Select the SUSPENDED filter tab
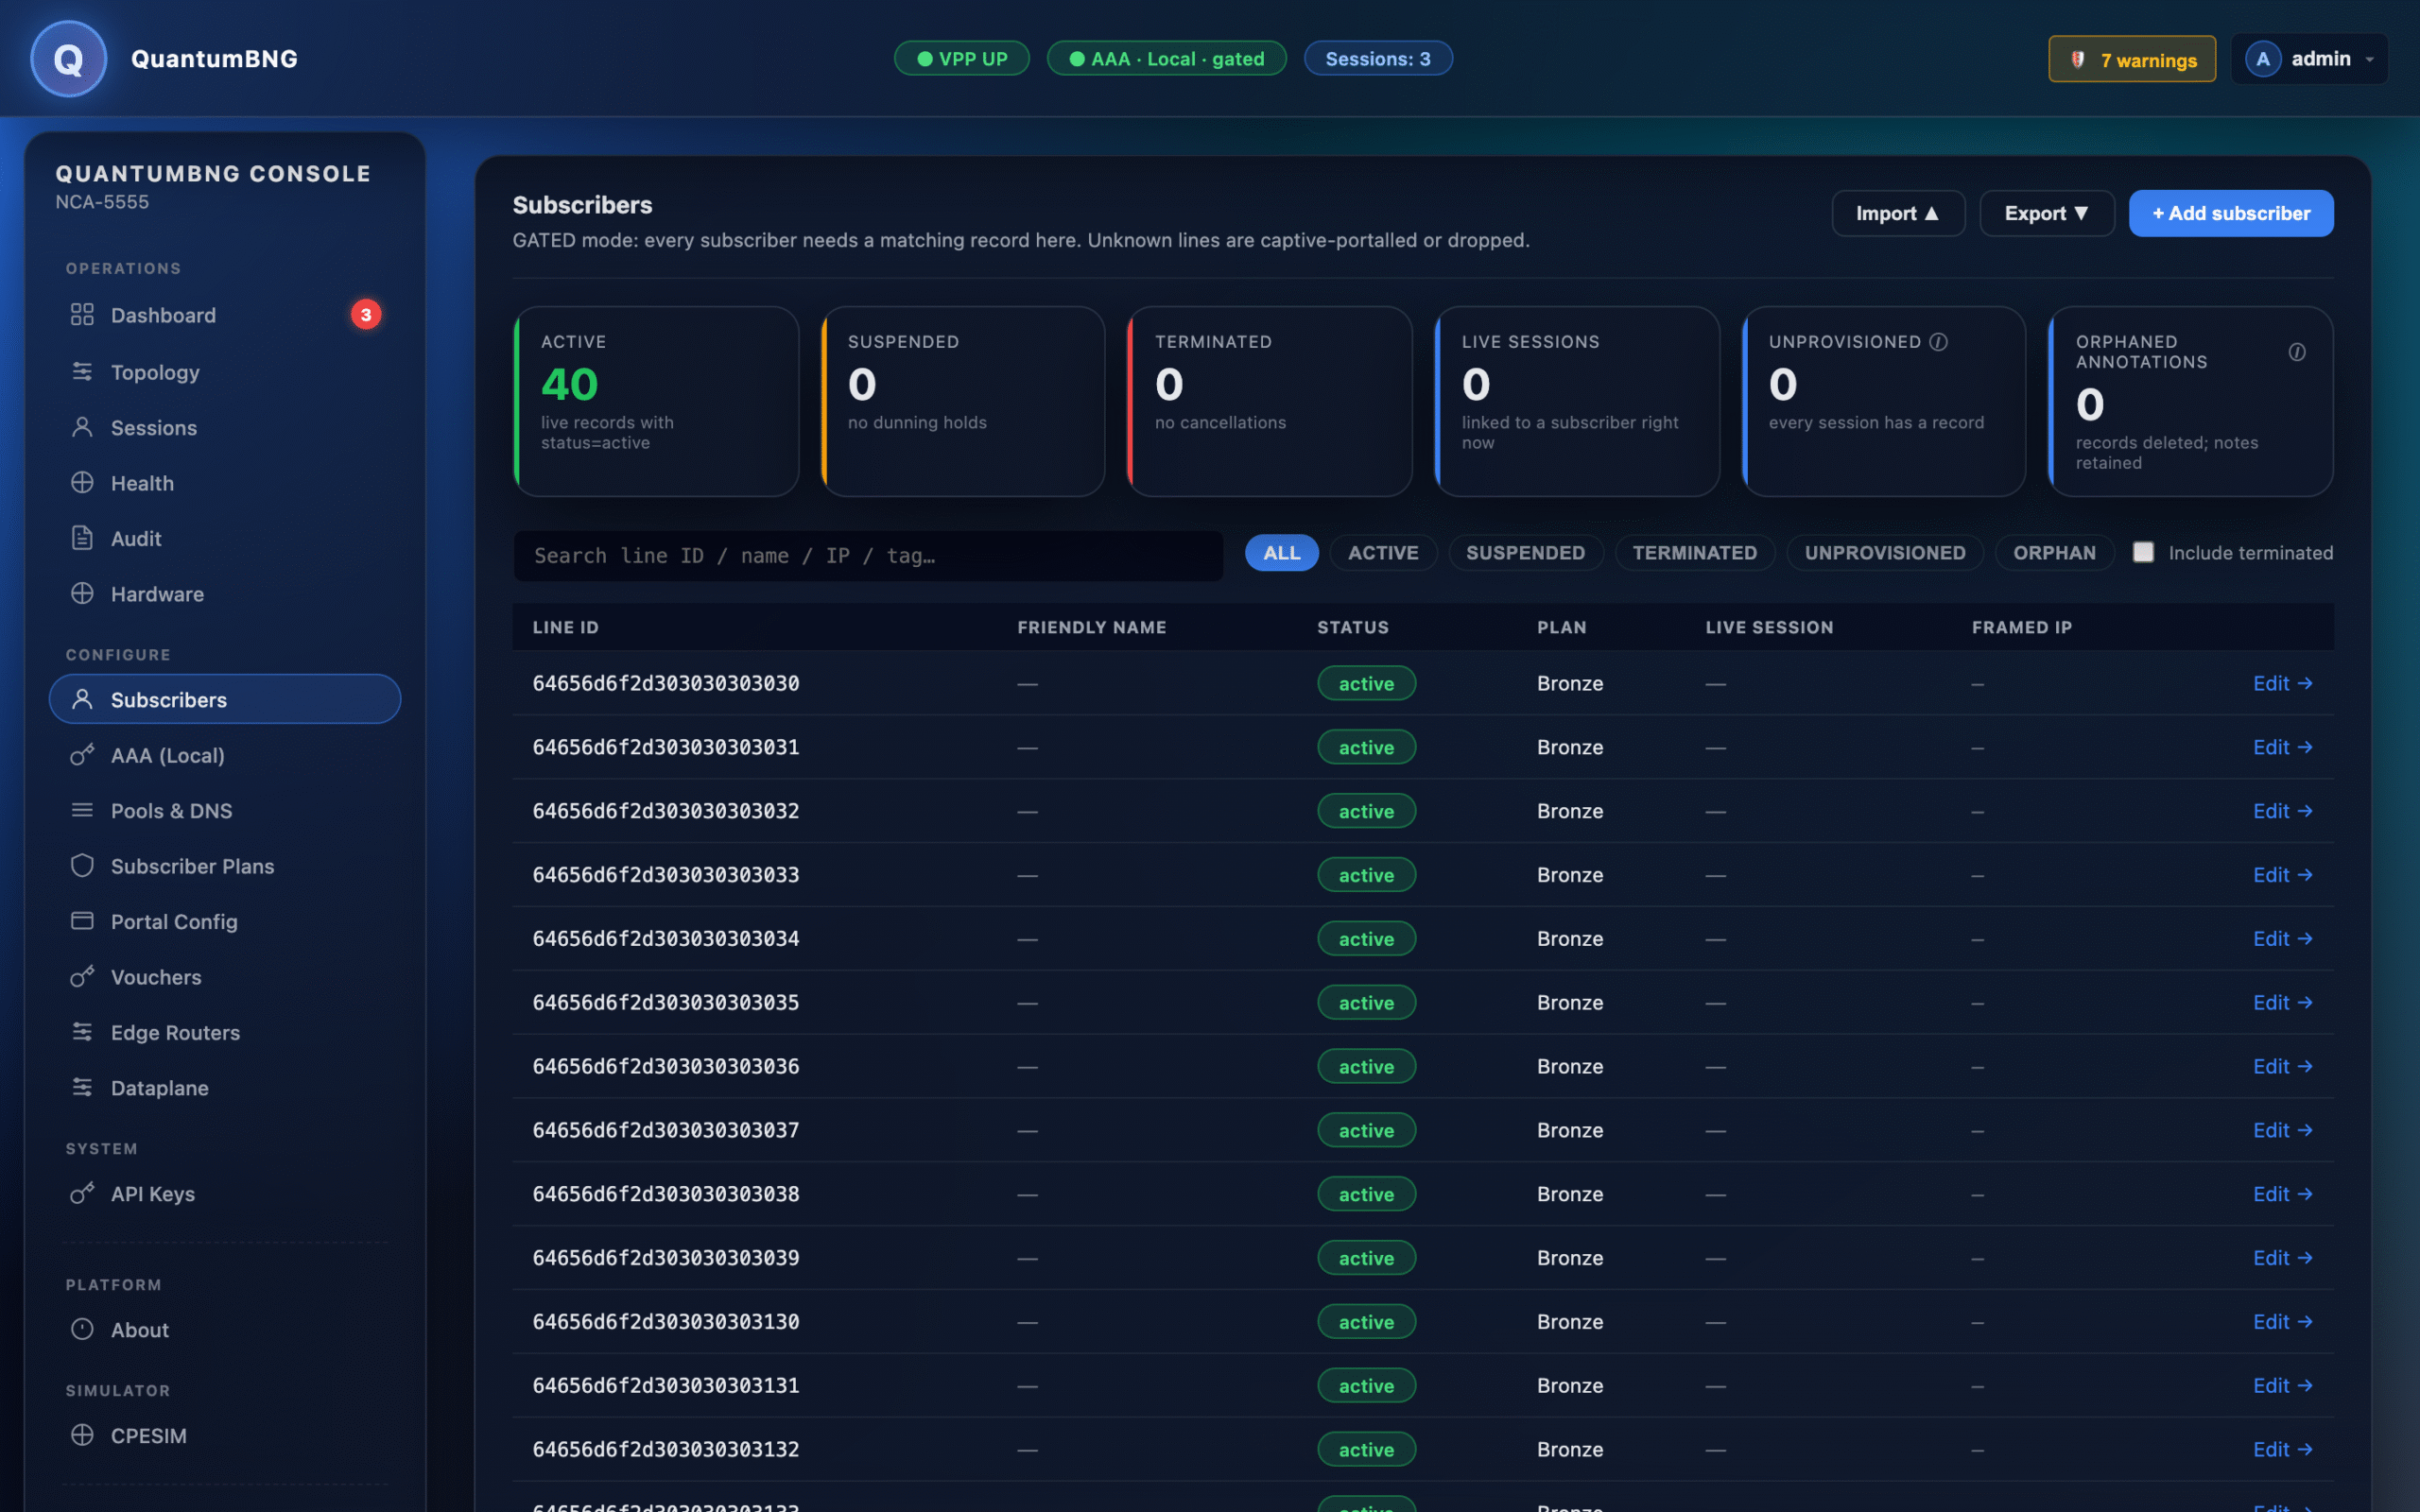 (x=1525, y=553)
